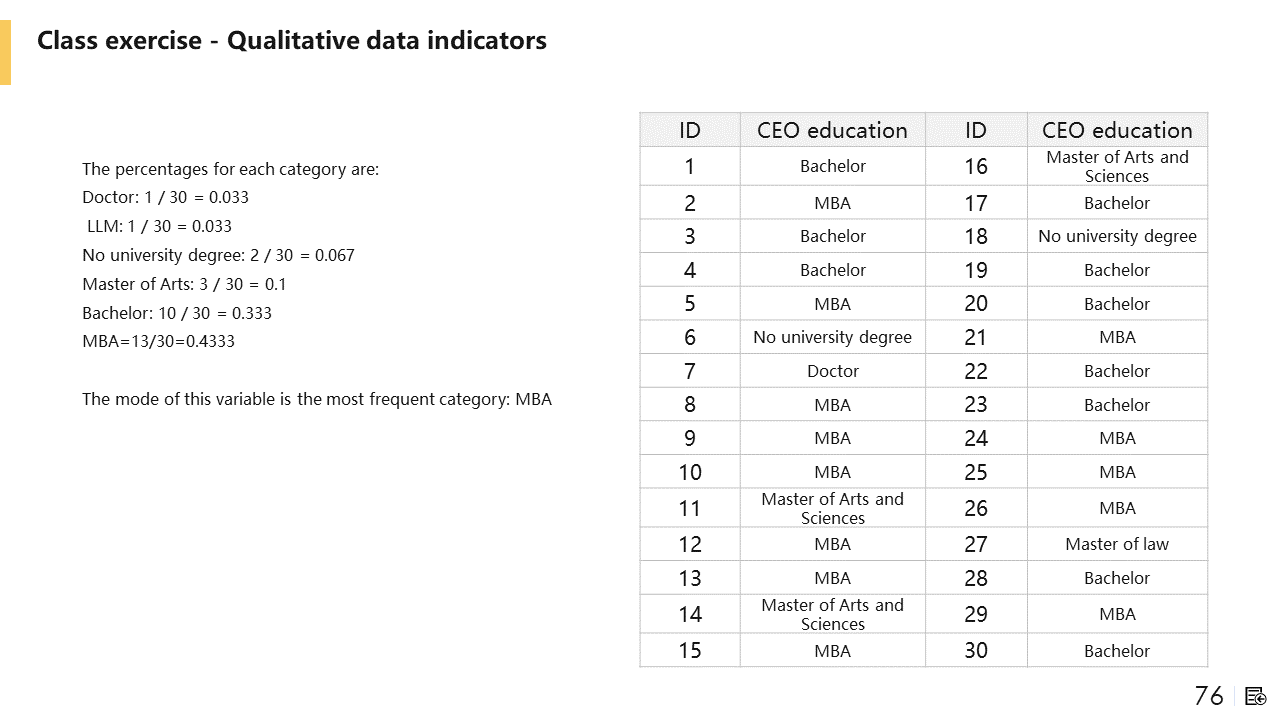This screenshot has width=1280, height=720.
Task: Click 'The percentages for each category are:' text
Action: [x=230, y=169]
